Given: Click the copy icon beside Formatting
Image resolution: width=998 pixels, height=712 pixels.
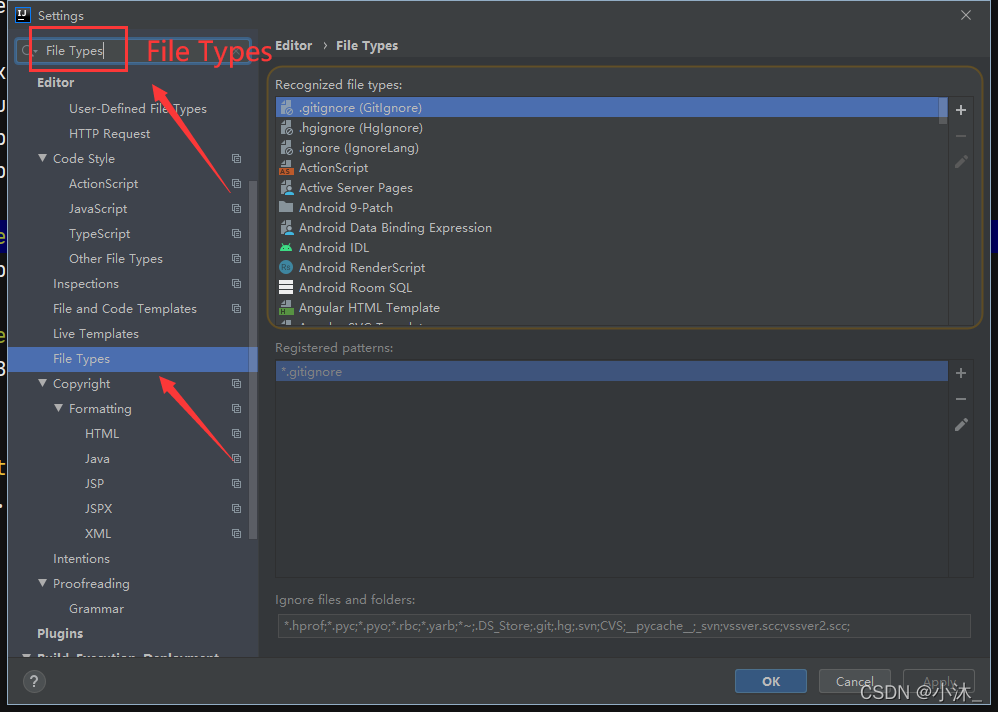Looking at the screenshot, I should click(236, 408).
